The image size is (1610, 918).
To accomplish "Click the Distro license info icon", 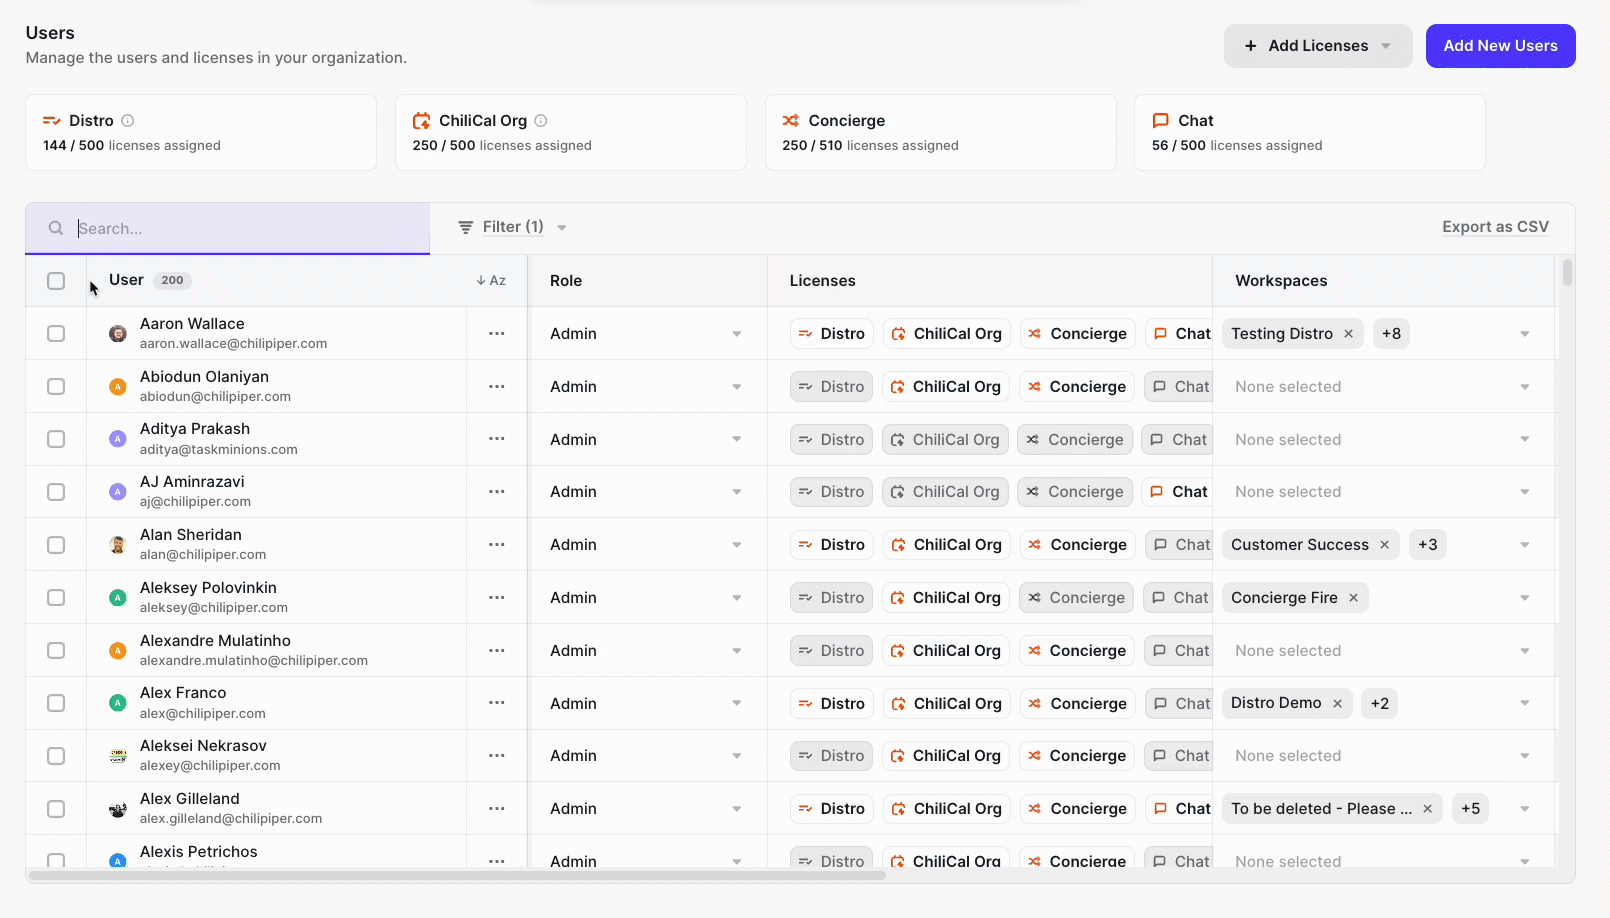I will tap(128, 121).
